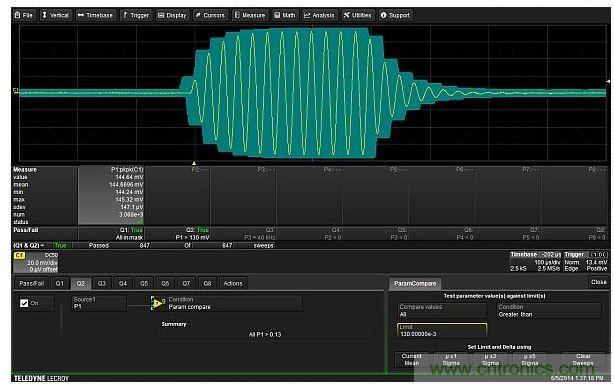The width and height of the screenshot is (614, 384).
Task: Toggle the Q2 On checkbox
Action: click(24, 303)
